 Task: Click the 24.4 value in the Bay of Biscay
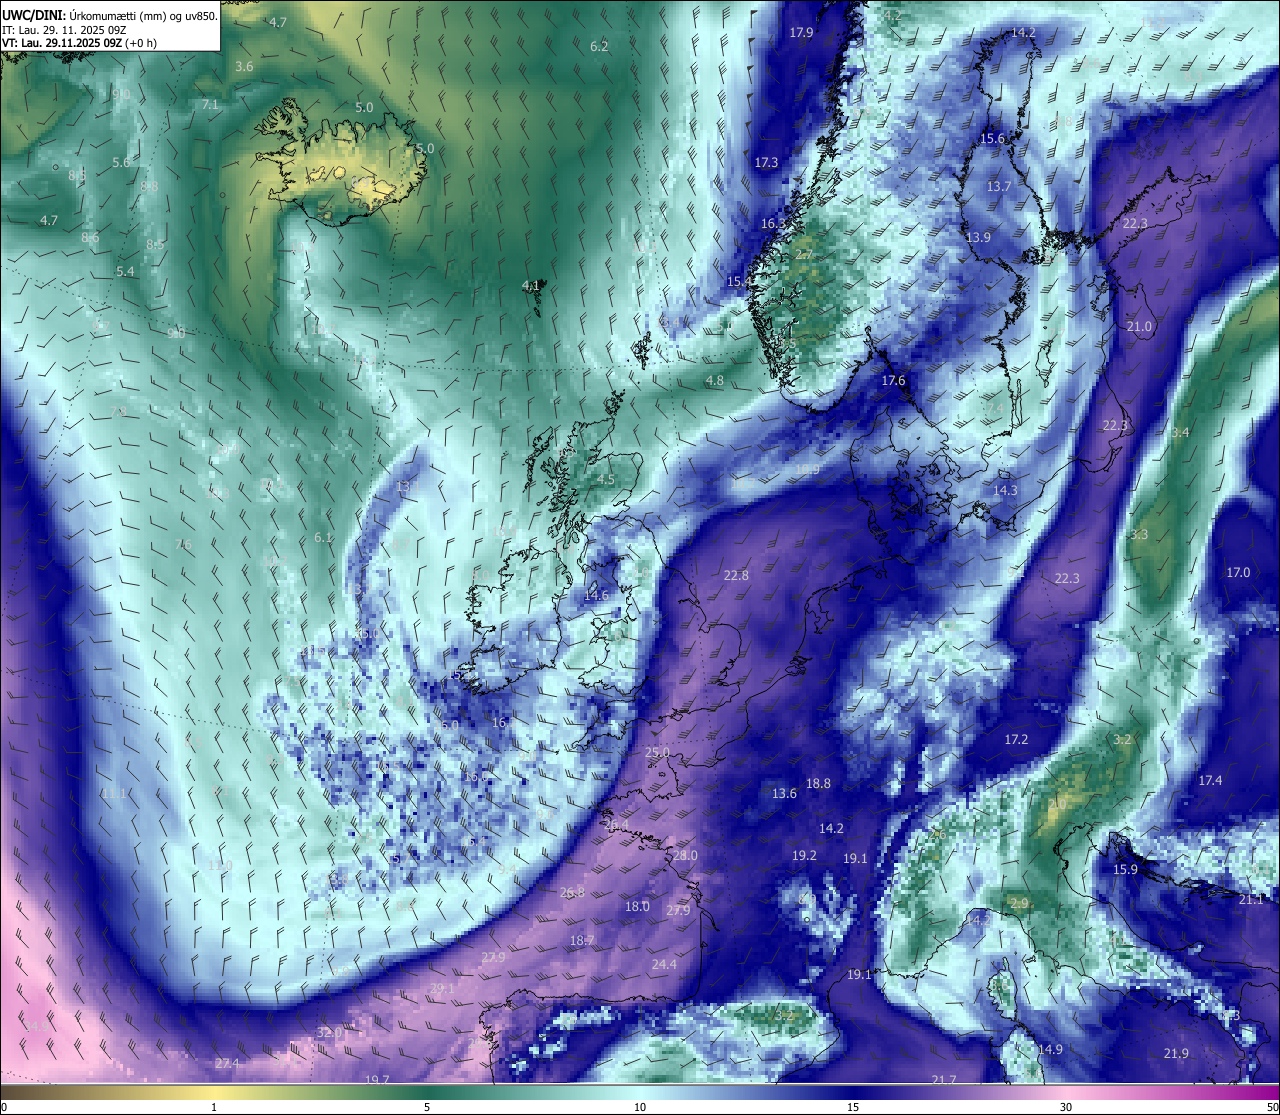(664, 965)
